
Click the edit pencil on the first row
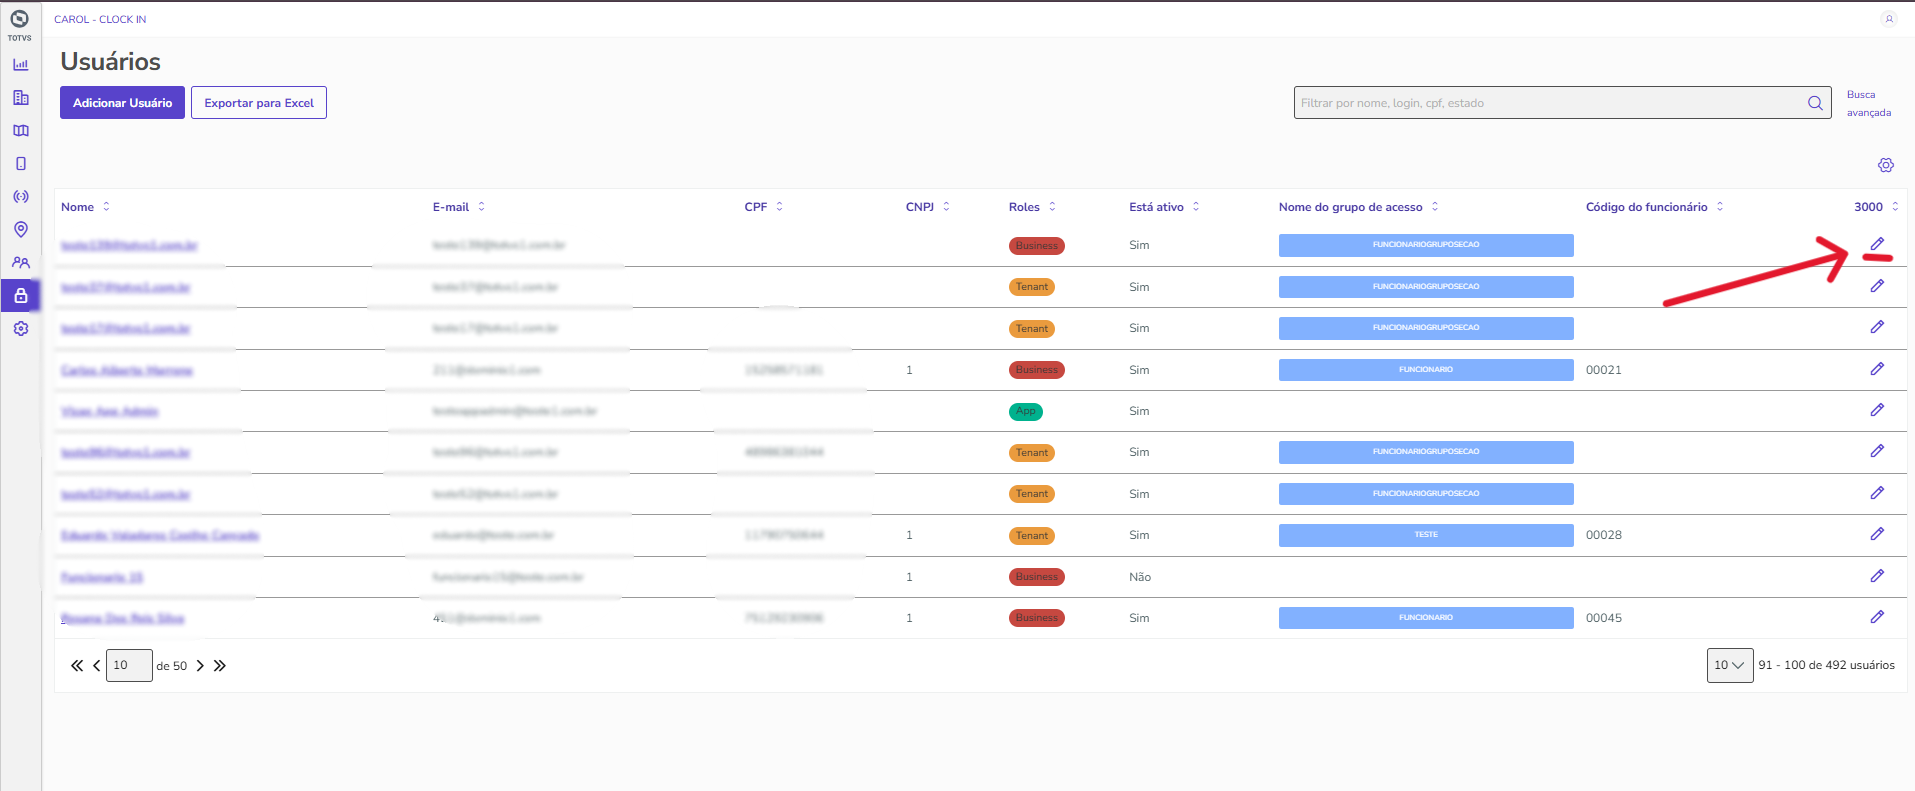coord(1877,244)
